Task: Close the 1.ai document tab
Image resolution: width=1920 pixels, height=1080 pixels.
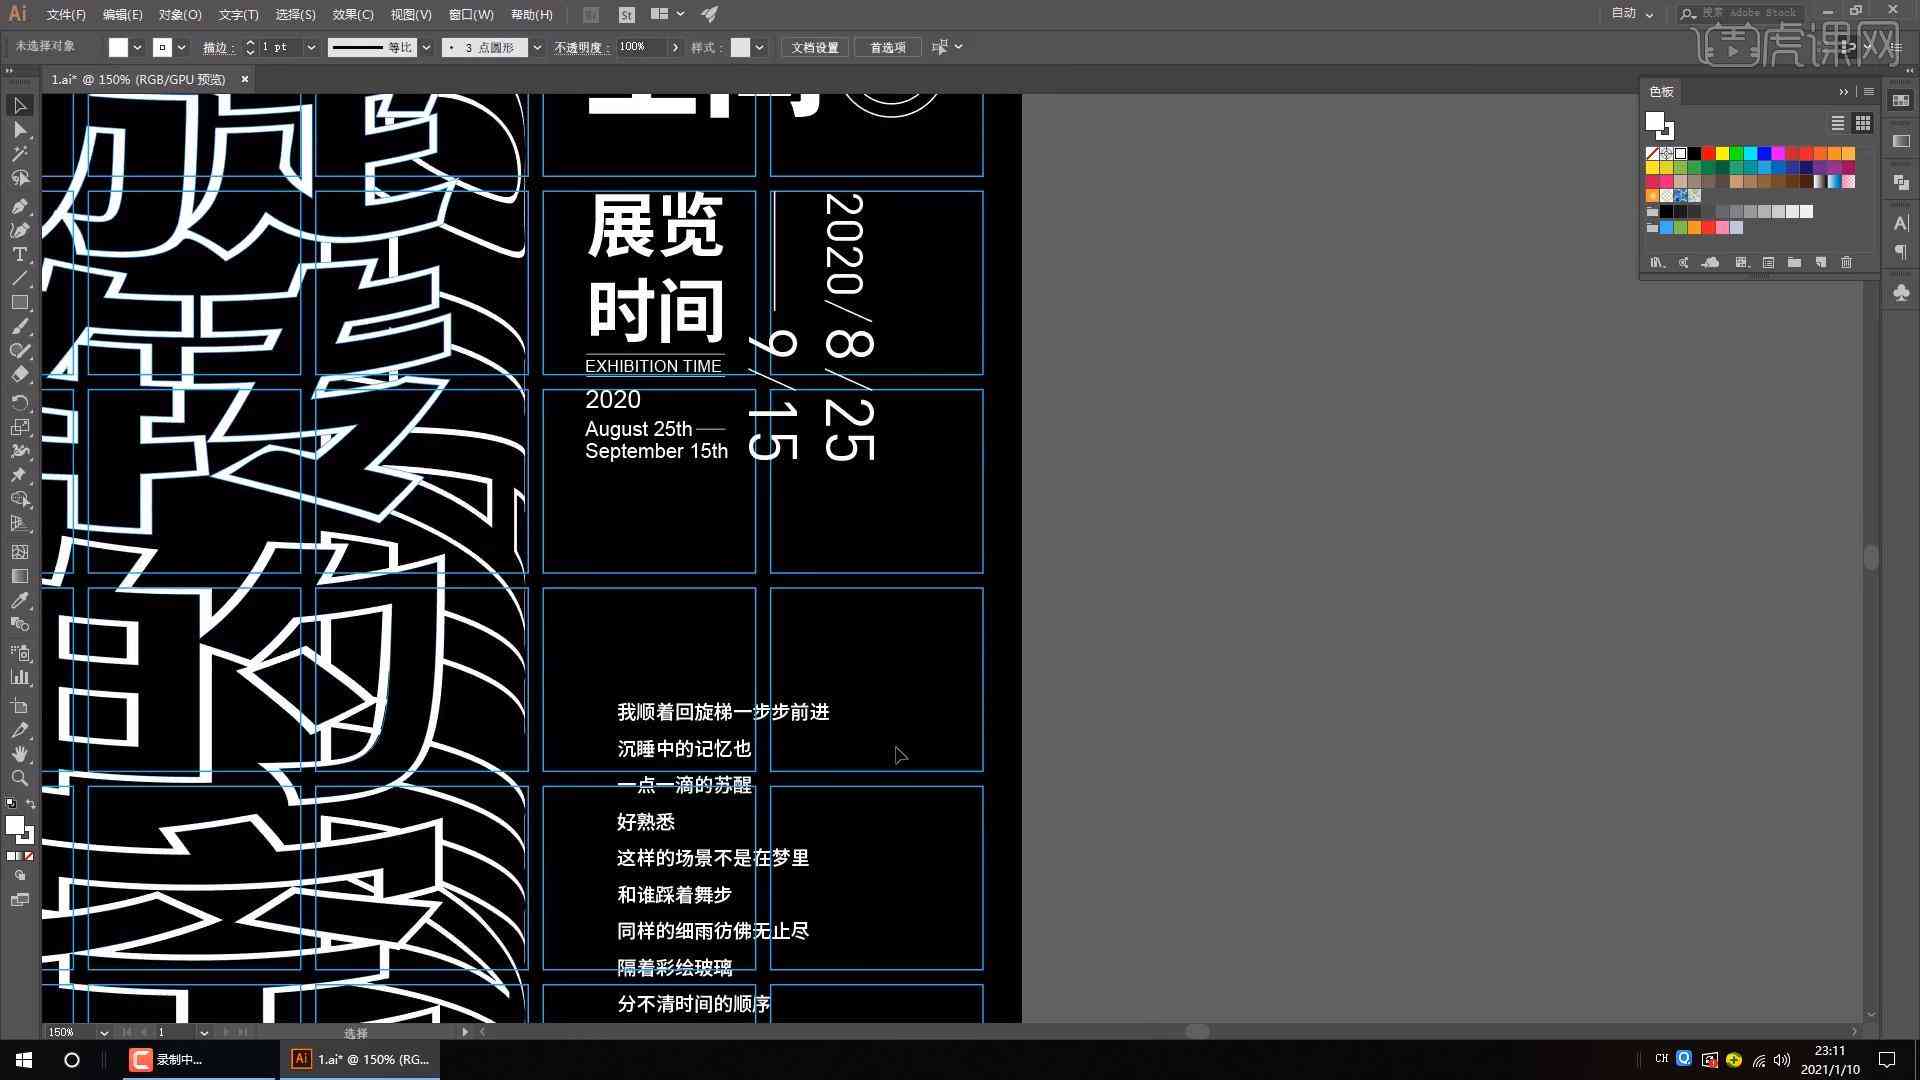Action: 244,79
